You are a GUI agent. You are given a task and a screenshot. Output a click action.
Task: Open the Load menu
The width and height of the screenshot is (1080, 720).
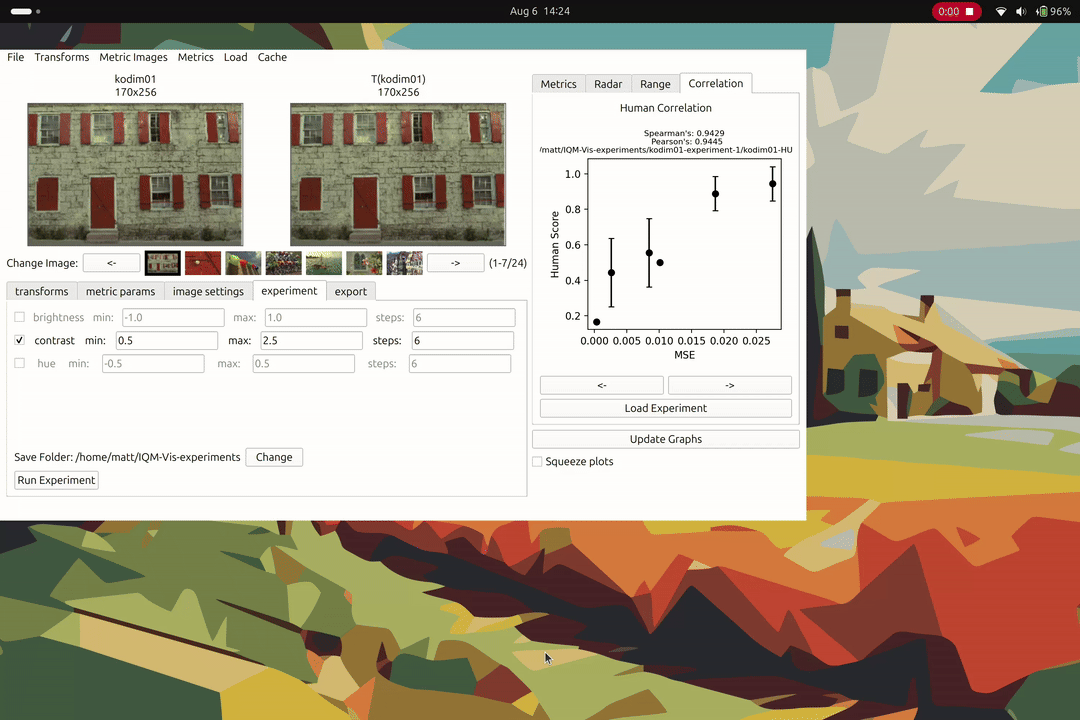coord(236,57)
